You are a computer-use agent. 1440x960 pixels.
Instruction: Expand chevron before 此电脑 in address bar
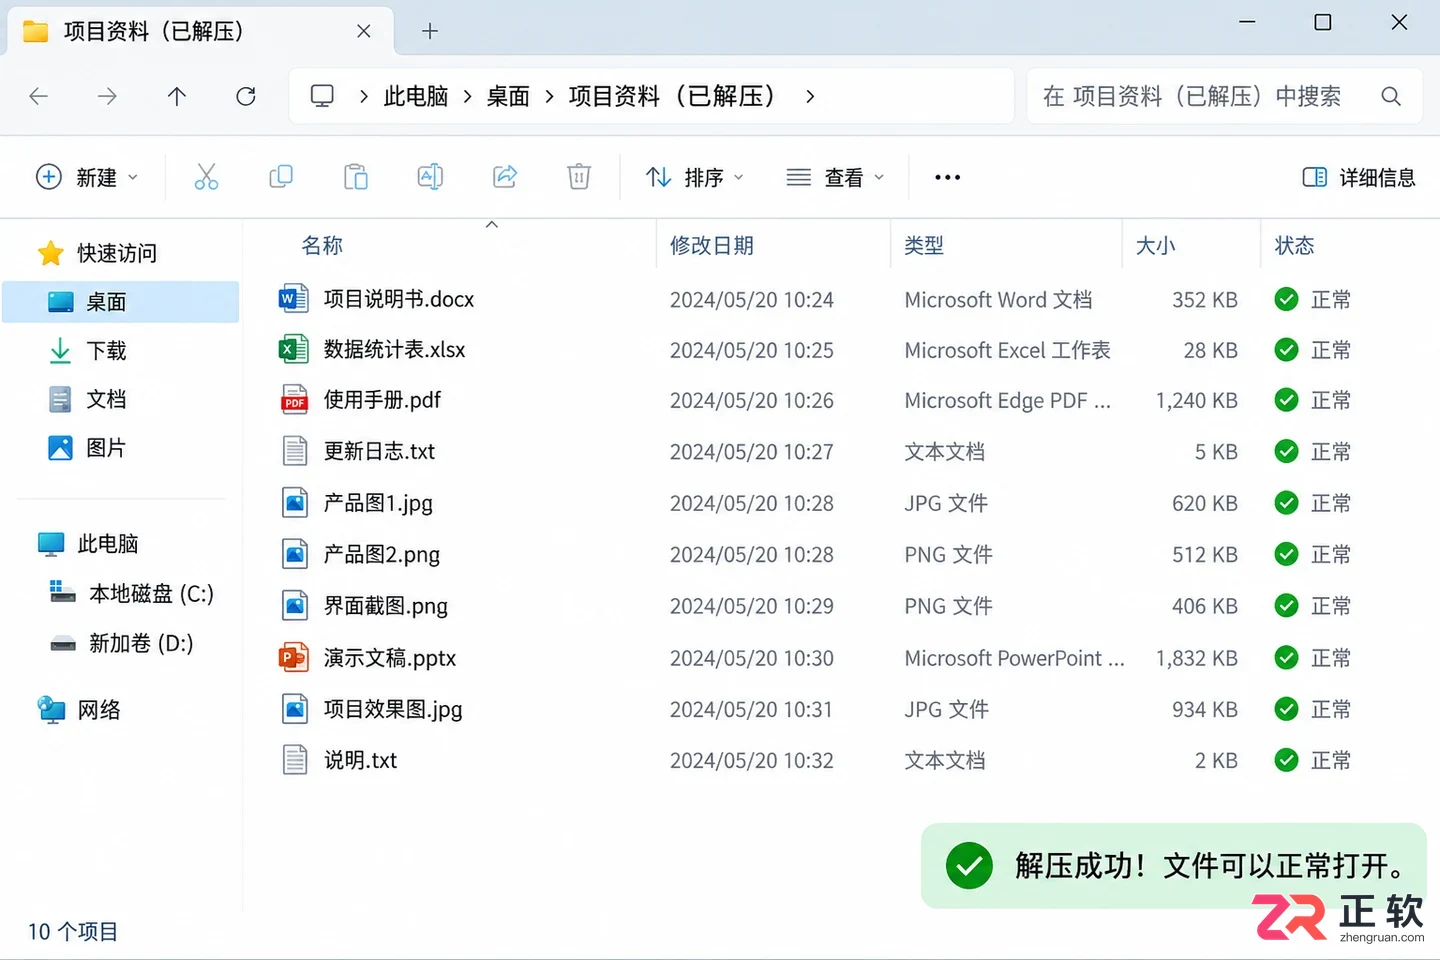tap(363, 96)
